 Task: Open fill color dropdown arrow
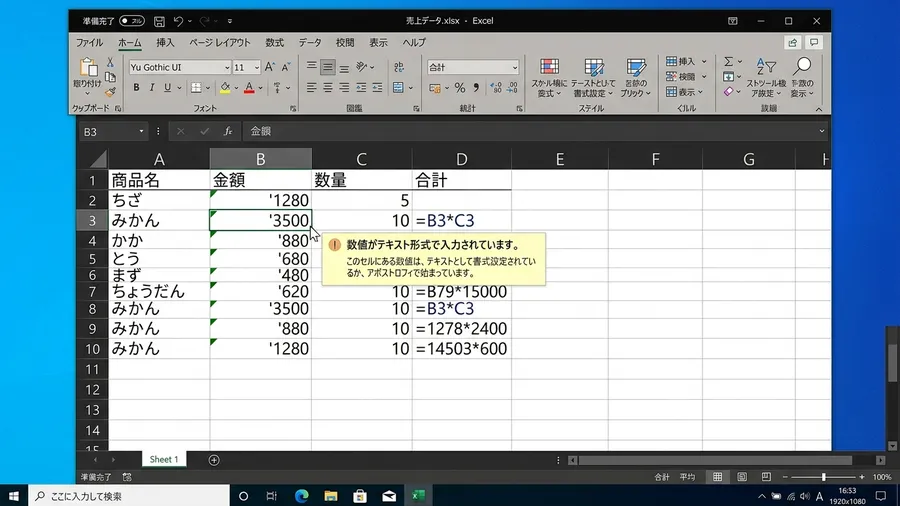(x=236, y=88)
